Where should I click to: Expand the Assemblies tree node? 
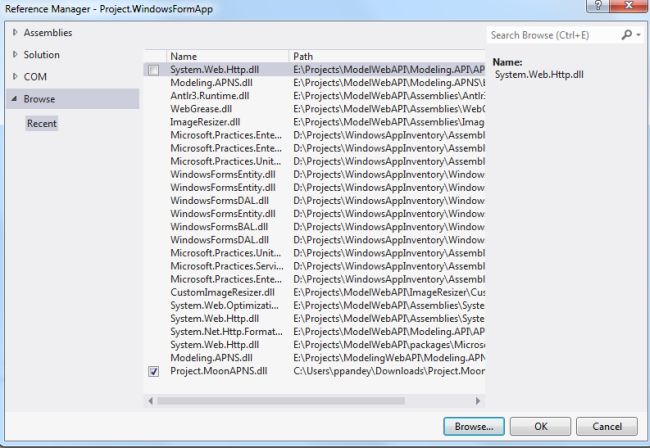(15, 32)
